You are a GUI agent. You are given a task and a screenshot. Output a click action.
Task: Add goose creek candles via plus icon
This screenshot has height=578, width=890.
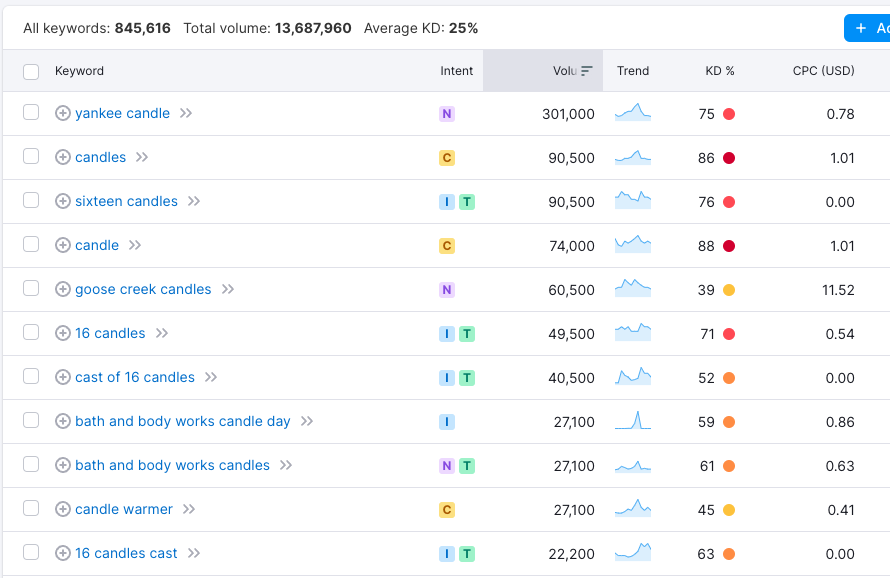coord(62,289)
